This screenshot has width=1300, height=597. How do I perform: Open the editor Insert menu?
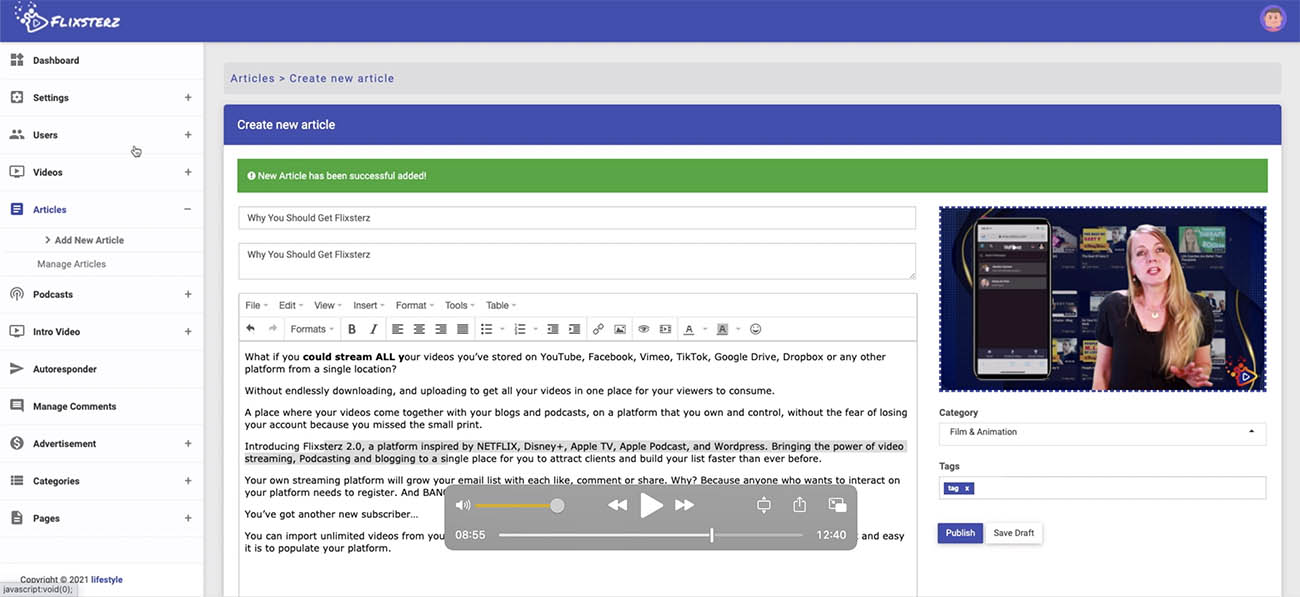pyautogui.click(x=369, y=305)
